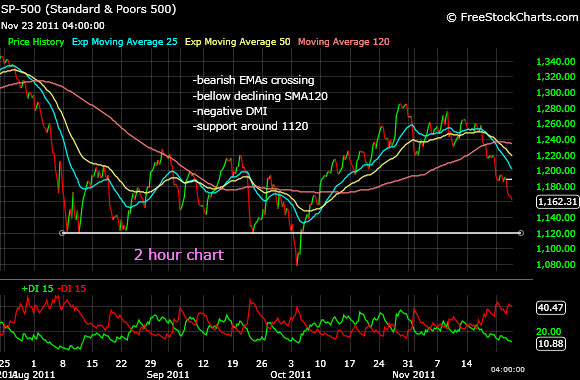
Task: Click the 1,300.00 price axis label
Action: (x=556, y=93)
